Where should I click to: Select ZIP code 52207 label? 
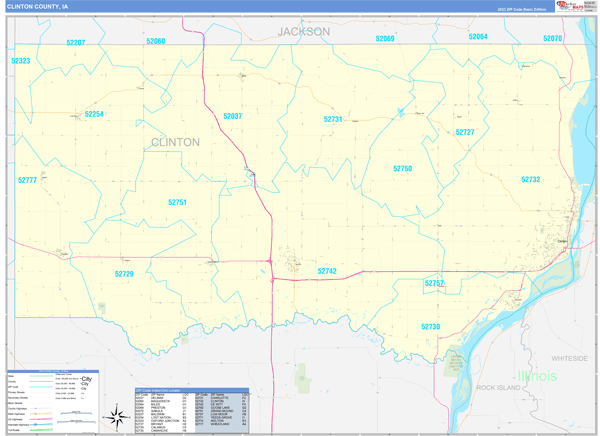(76, 42)
